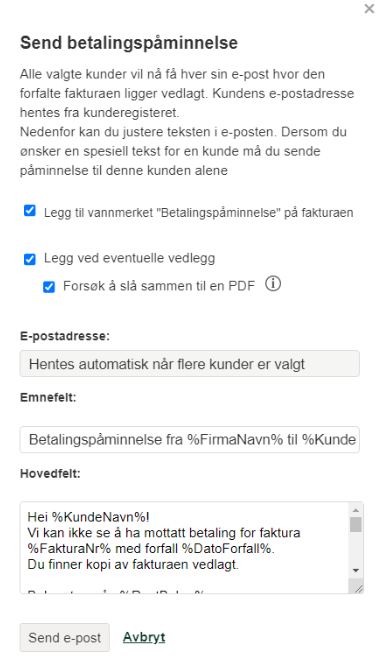Screen dimensions: 390x658
Task: Click the scroll-up arrow in Hovedfelt
Action: click(x=356, y=510)
